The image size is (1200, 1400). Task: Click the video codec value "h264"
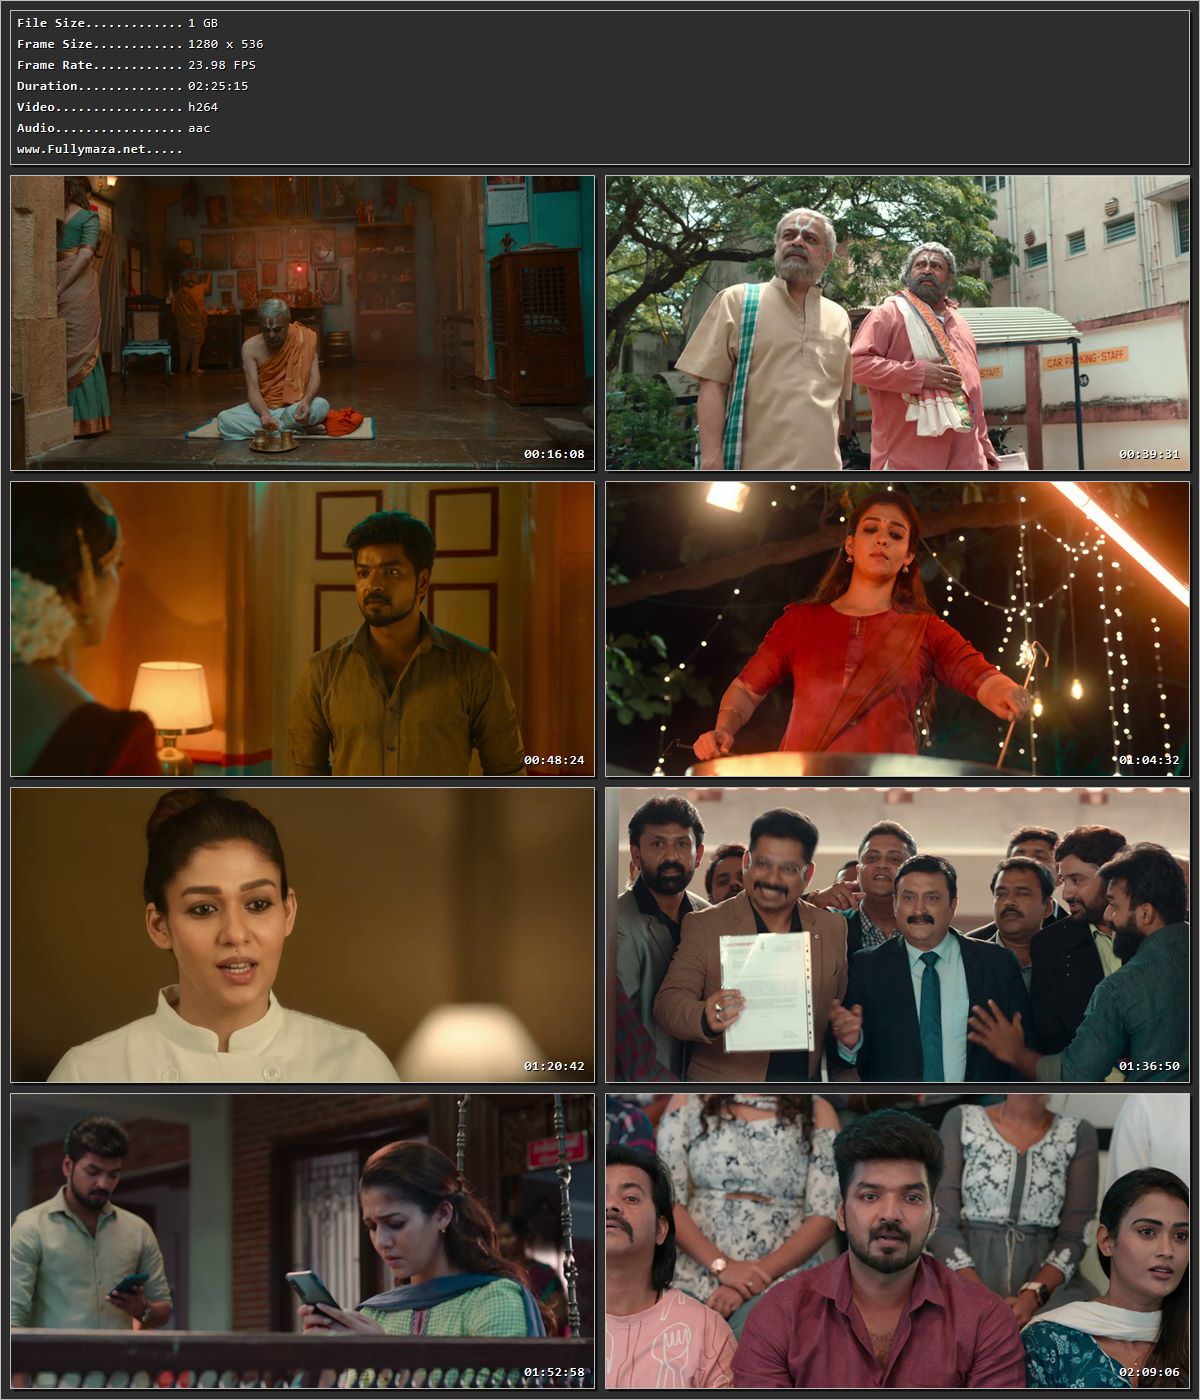tap(203, 107)
